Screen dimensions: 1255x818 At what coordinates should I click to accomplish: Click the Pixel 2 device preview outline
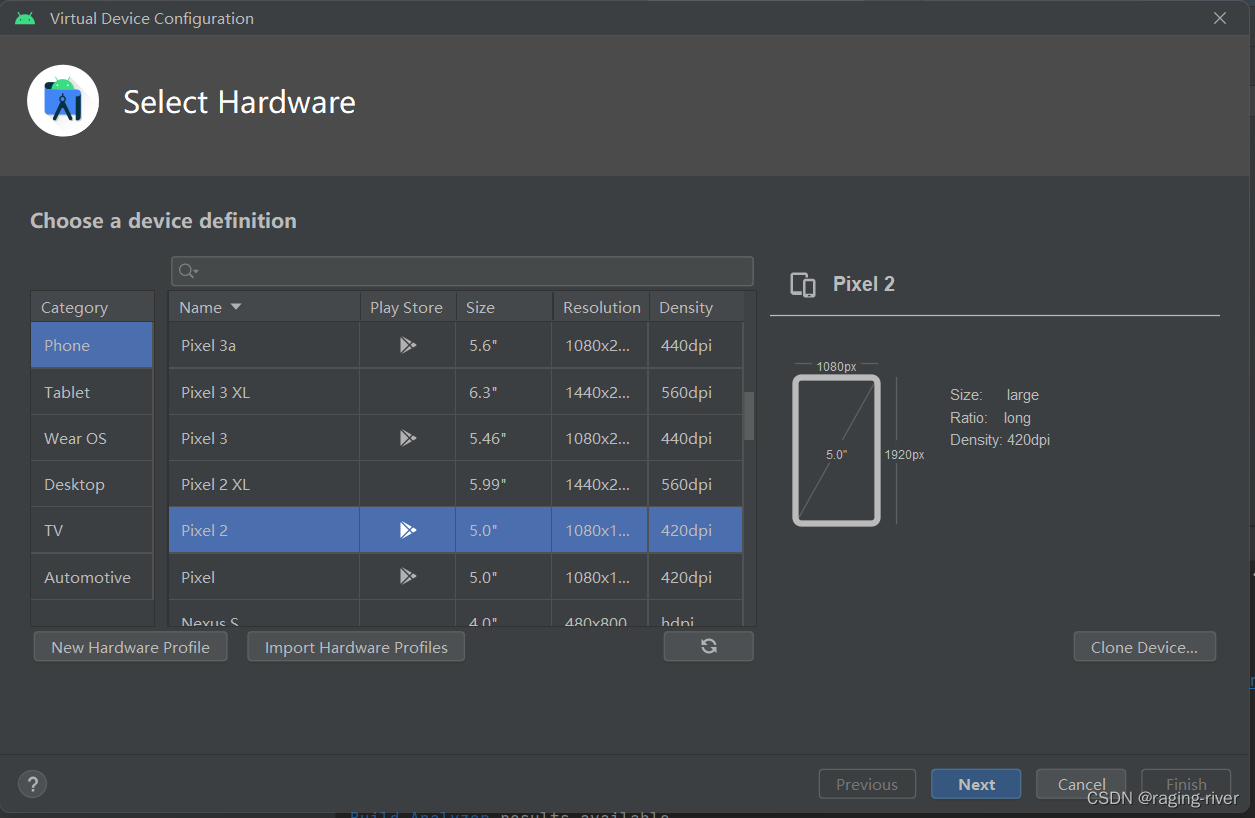[x=836, y=450]
